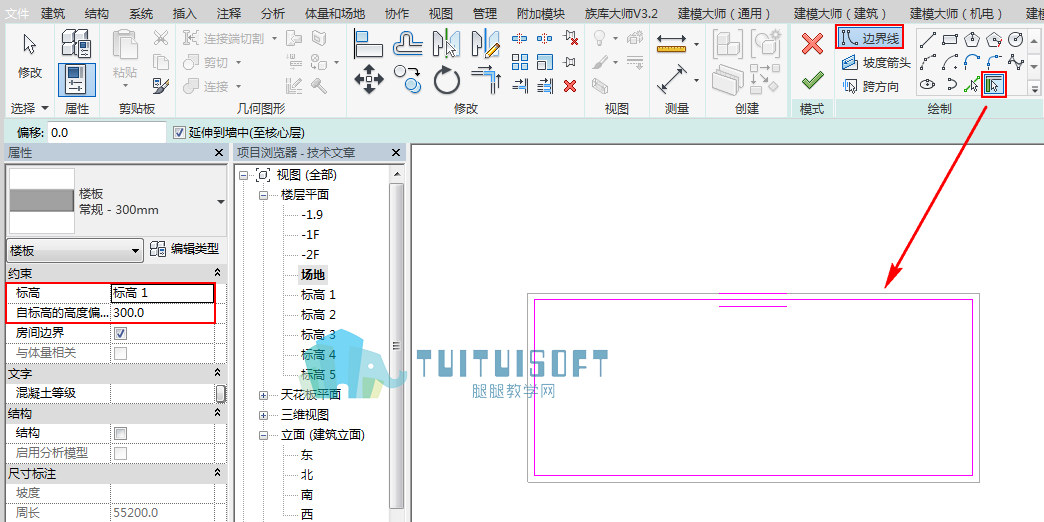Open the 楼板 category filter dropdown
The height and width of the screenshot is (522, 1044).
tap(75, 250)
